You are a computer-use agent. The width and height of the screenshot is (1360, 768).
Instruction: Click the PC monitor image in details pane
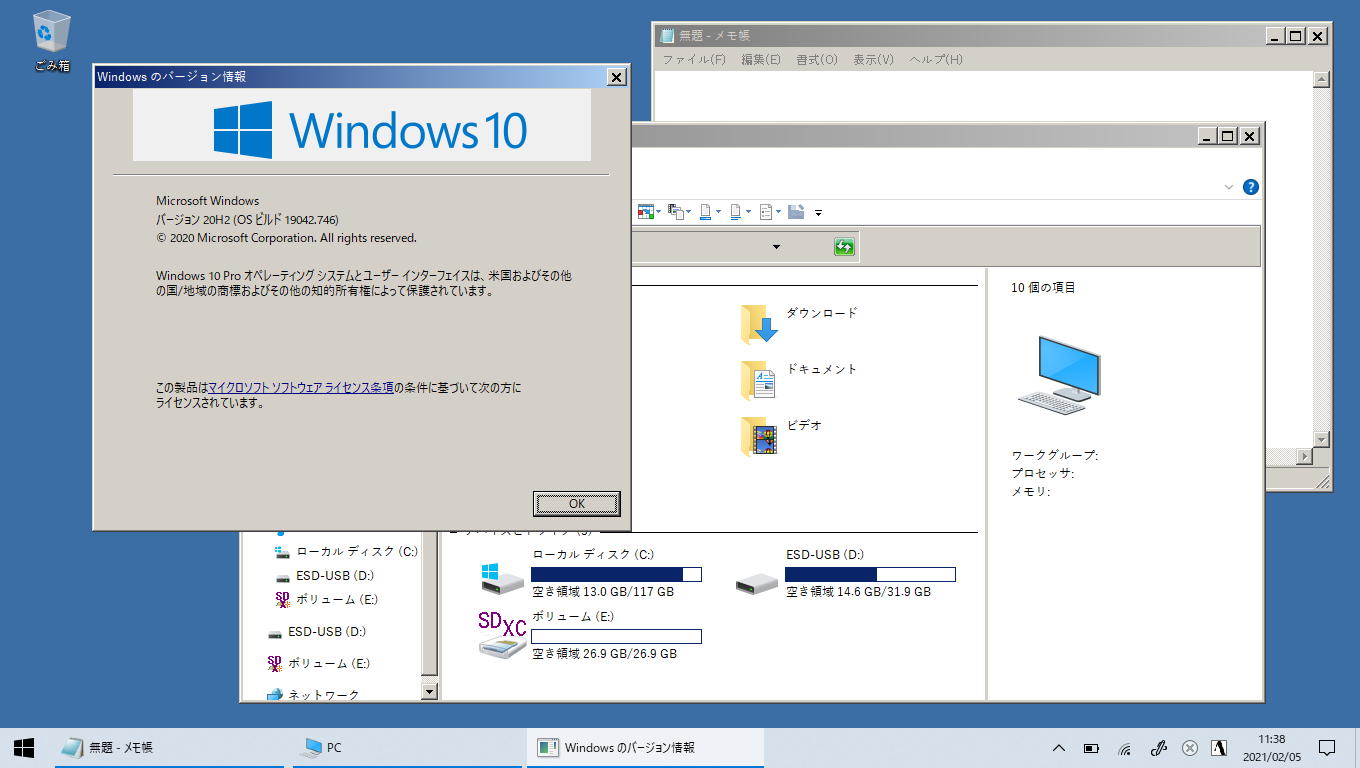1059,374
